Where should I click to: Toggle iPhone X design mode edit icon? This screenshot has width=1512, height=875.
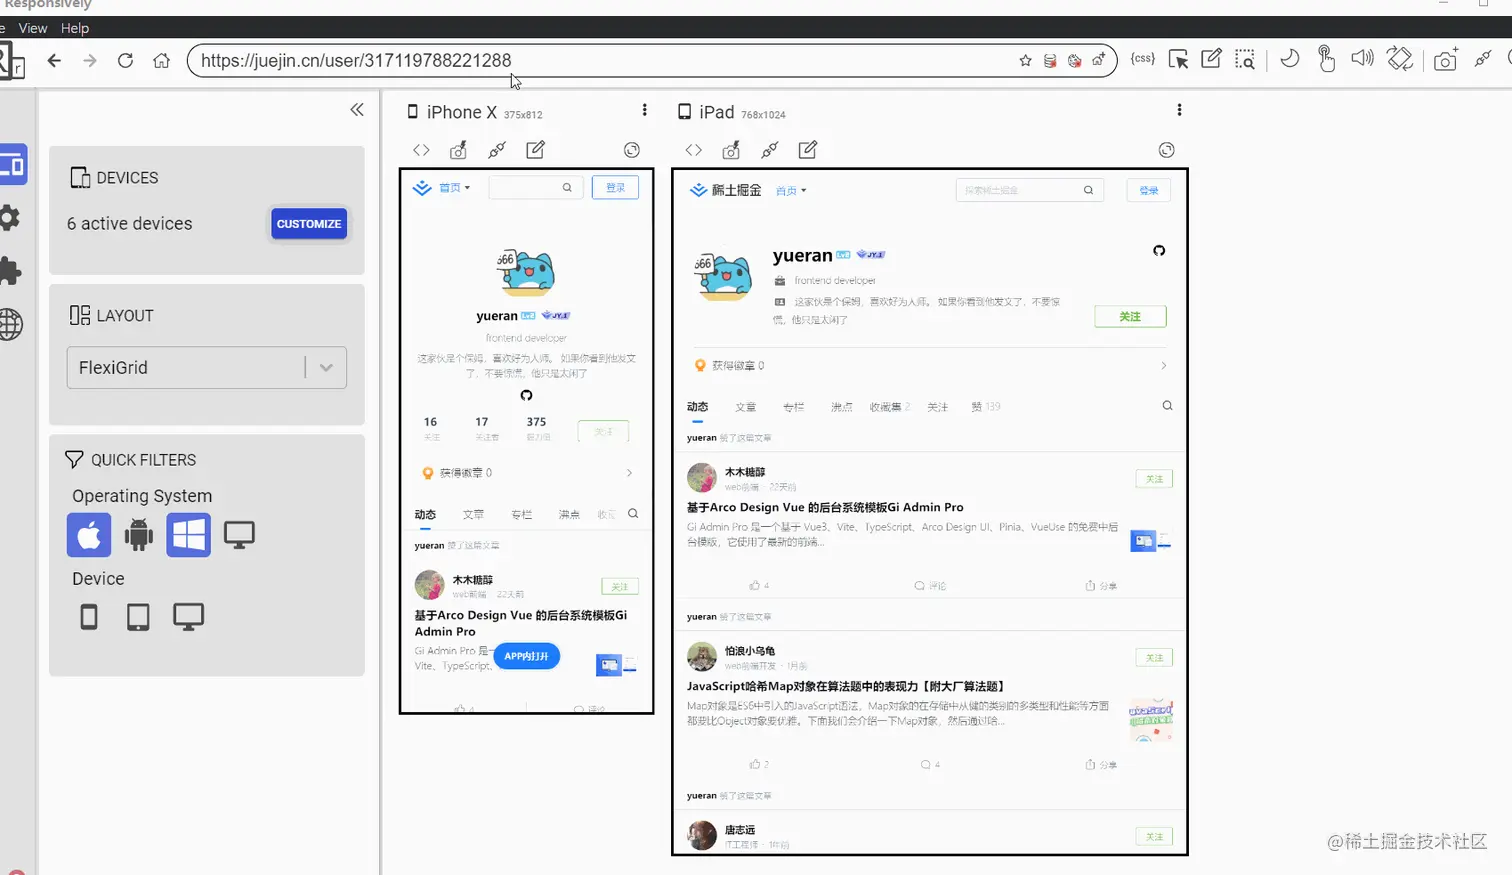[535, 150]
